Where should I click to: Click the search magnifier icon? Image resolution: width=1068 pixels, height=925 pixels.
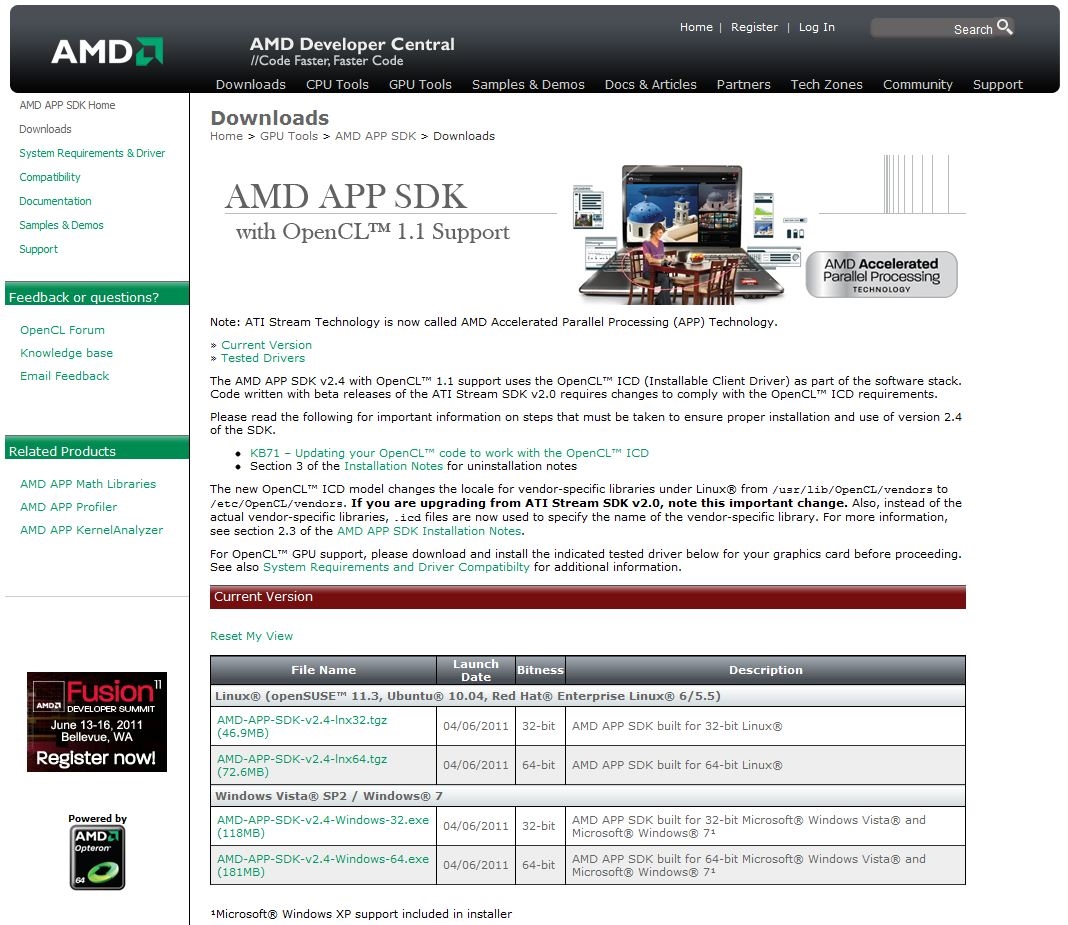tap(1005, 27)
